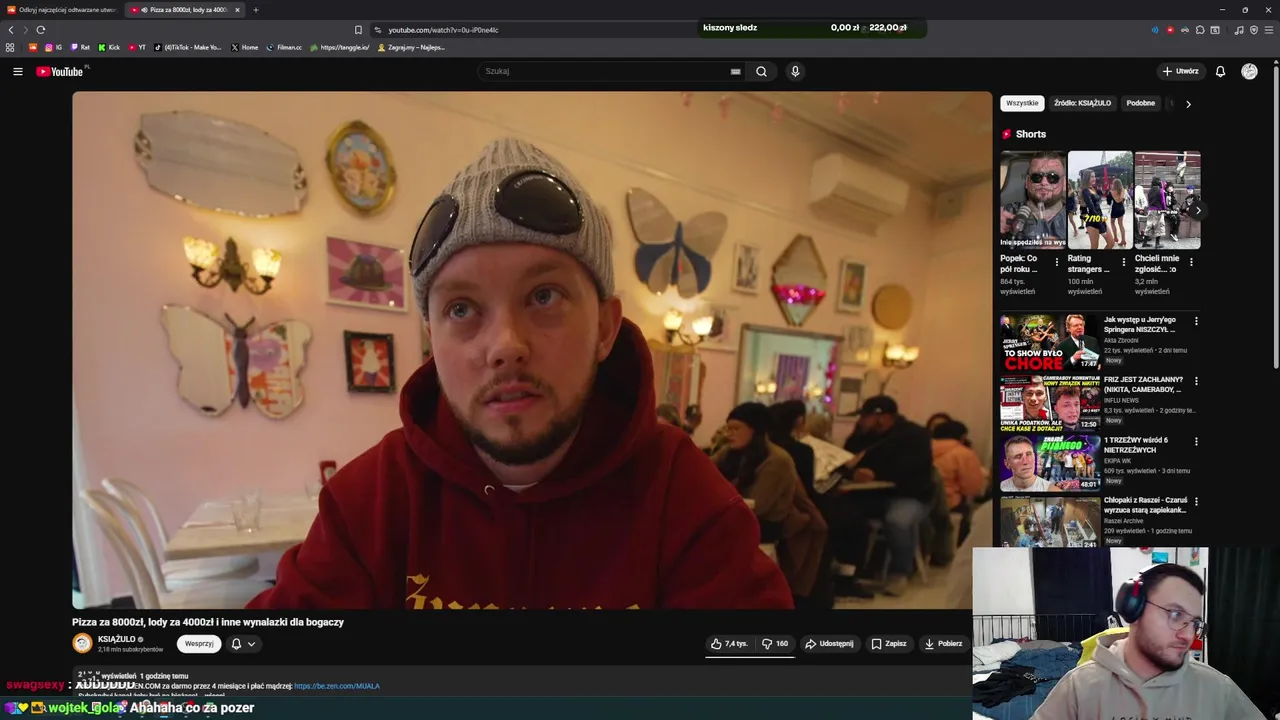Viewport: 1280px width, 720px height.
Task: Start voice search with the microphone
Action: point(795,71)
